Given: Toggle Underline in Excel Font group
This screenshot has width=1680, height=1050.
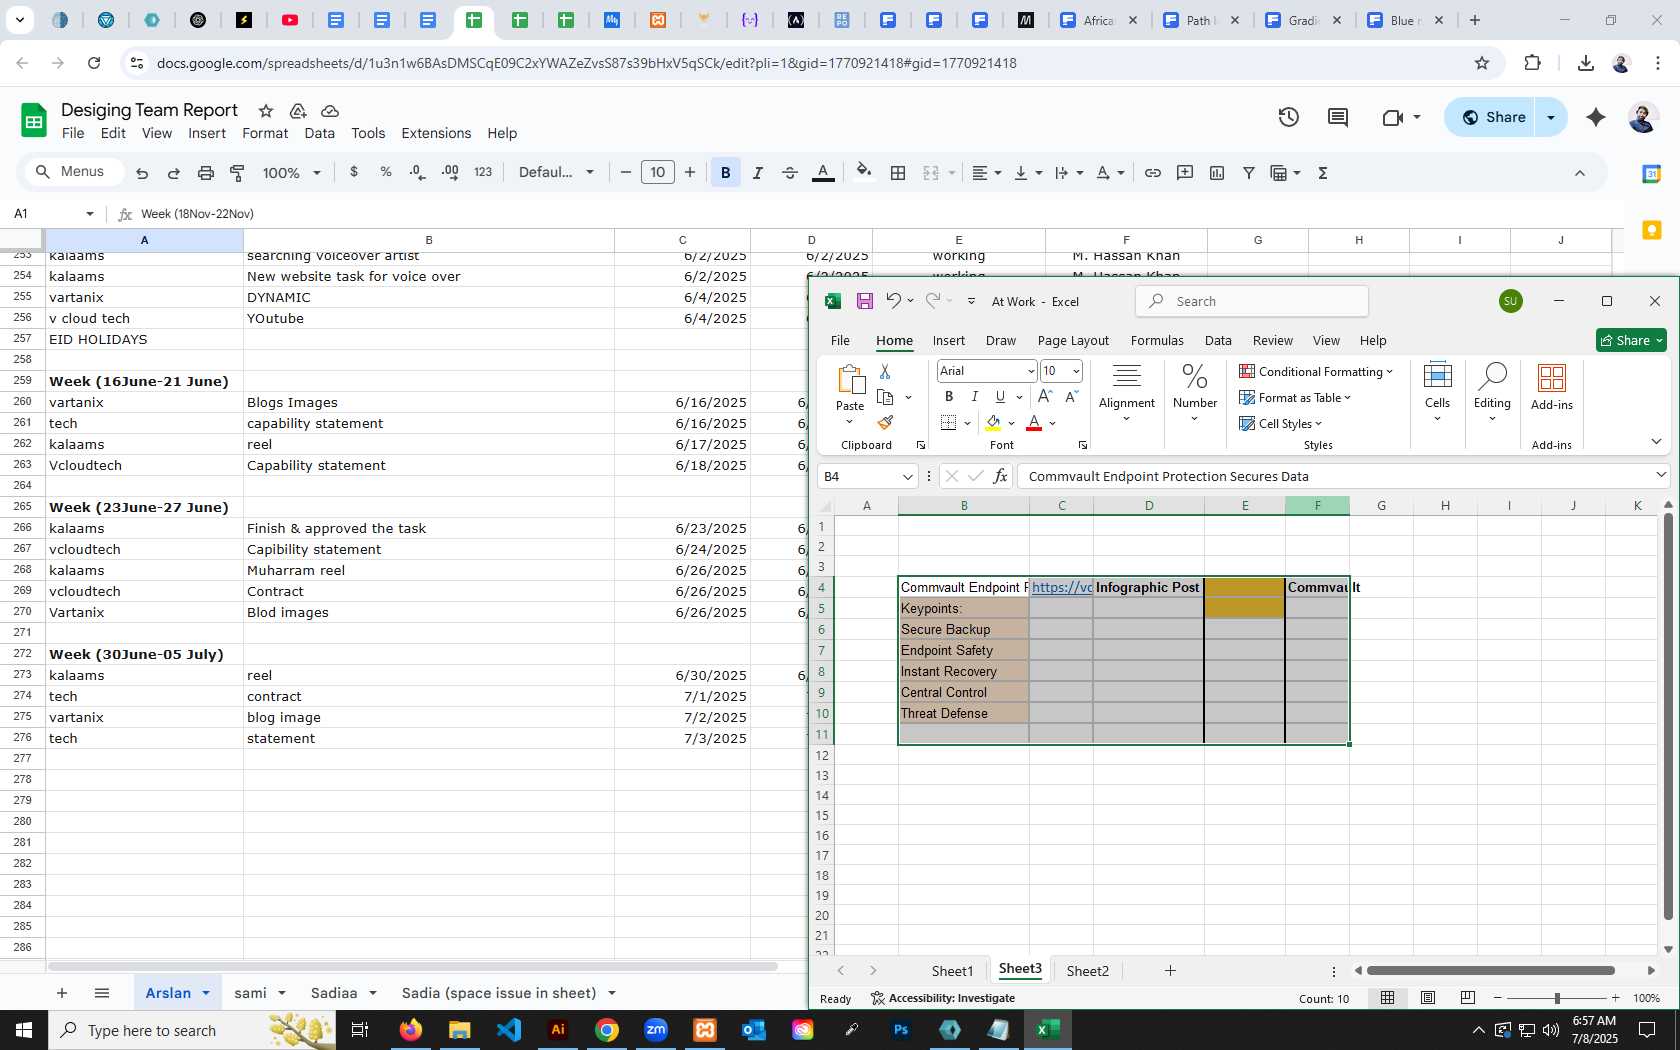Looking at the screenshot, I should tap(1000, 397).
